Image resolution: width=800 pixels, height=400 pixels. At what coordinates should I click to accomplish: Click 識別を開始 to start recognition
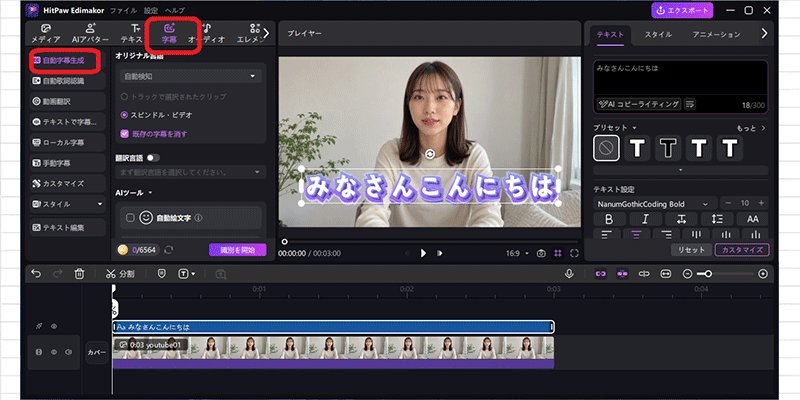click(237, 249)
